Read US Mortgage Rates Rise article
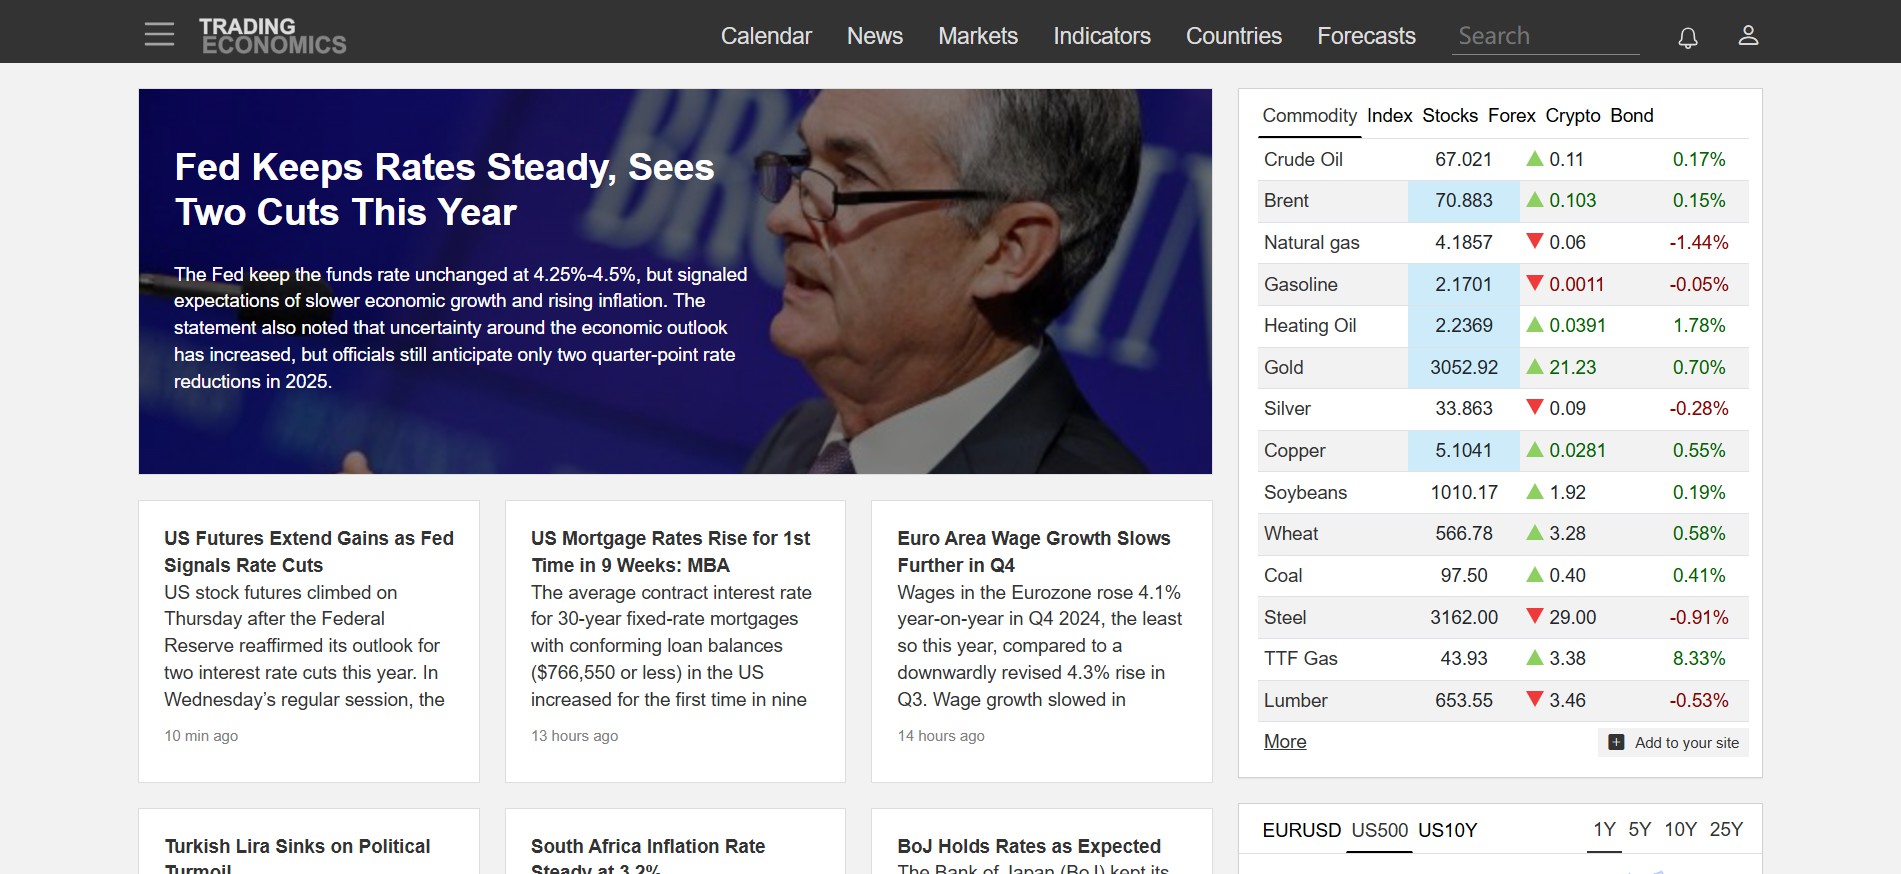1901x874 pixels. (670, 551)
